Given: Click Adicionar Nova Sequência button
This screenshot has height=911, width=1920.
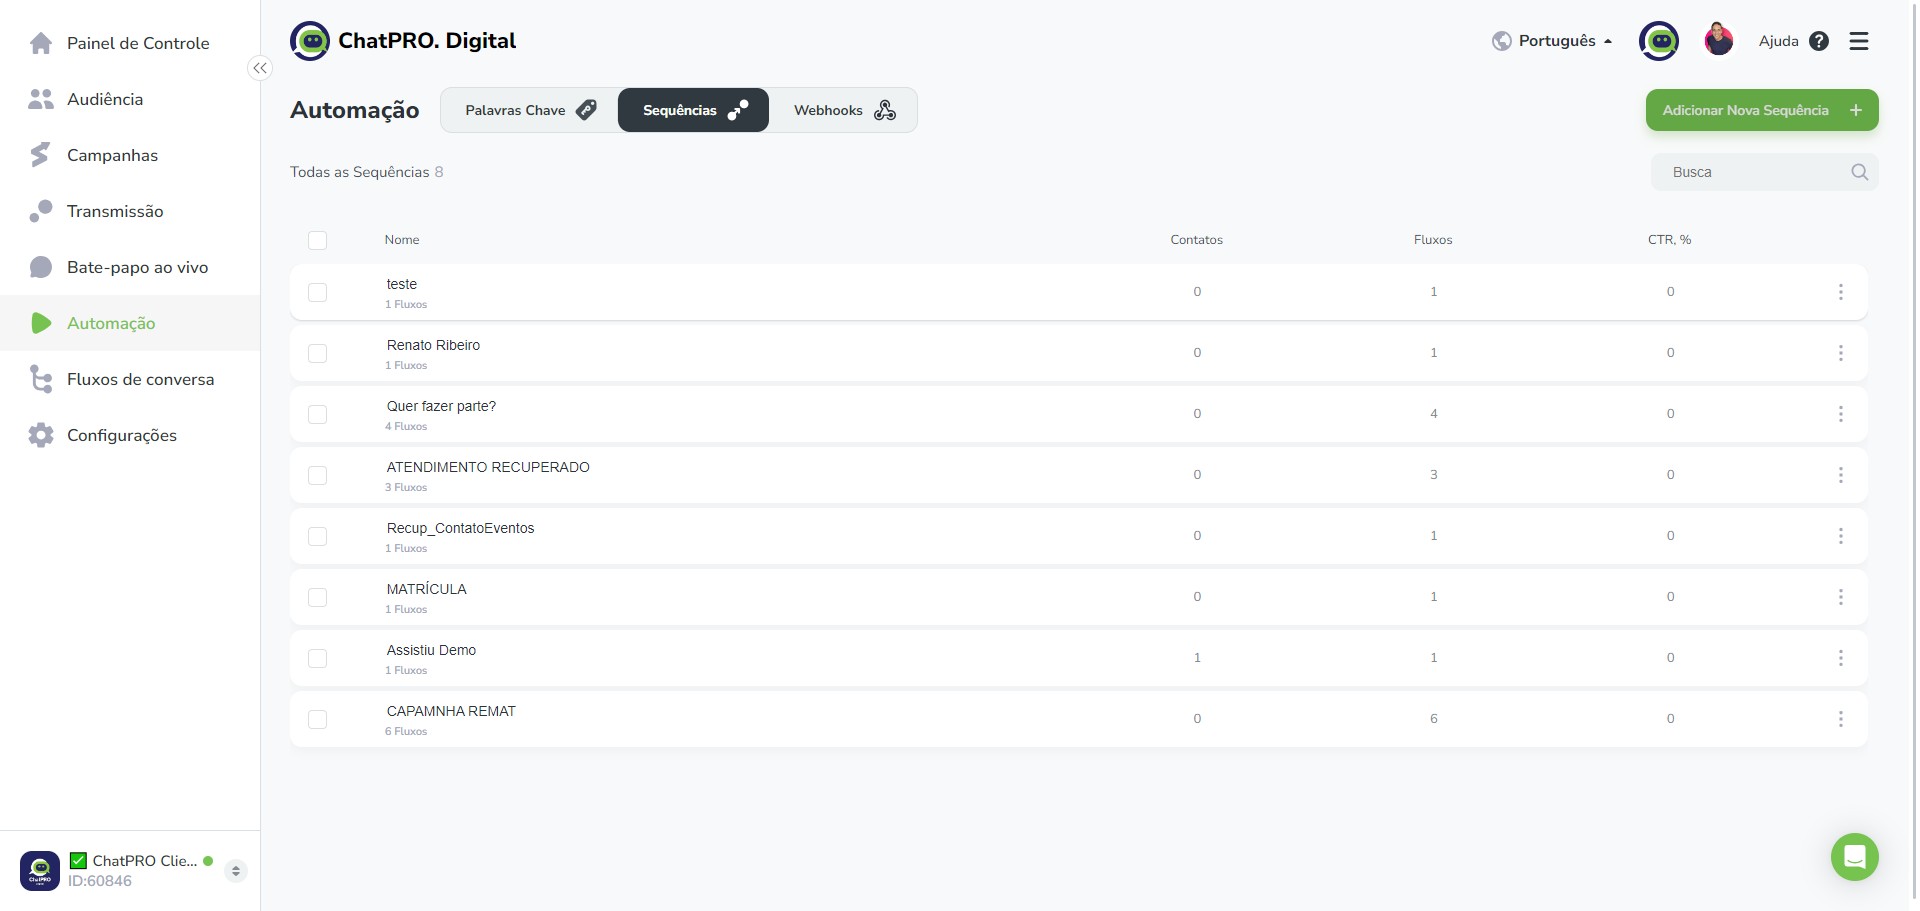Looking at the screenshot, I should pos(1762,110).
